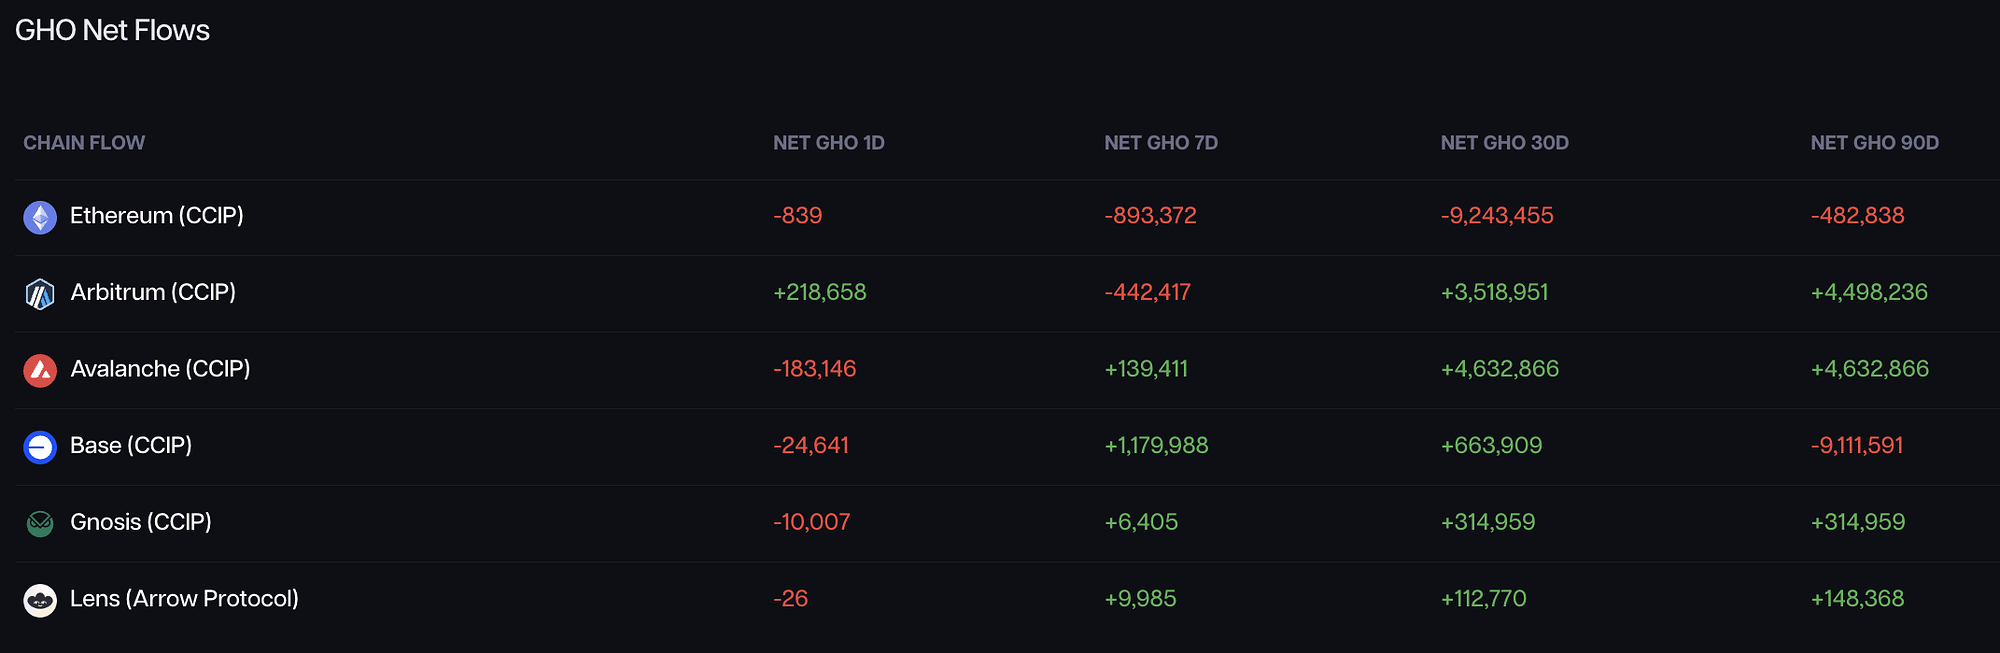Sort by the Net GHO 1D column

point(828,143)
